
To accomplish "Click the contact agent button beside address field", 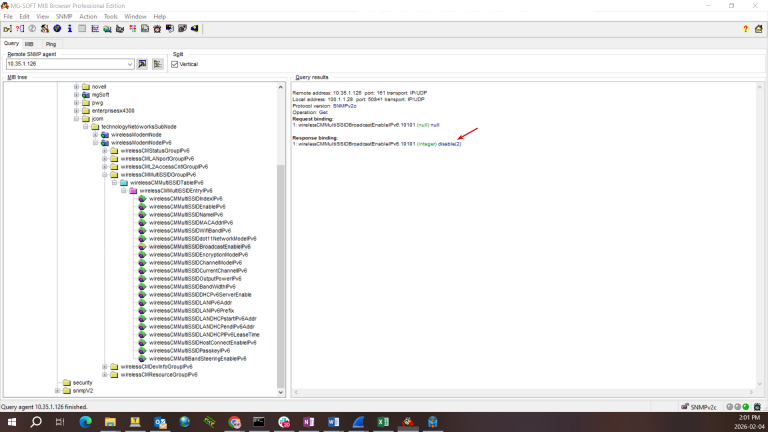I will click(142, 64).
